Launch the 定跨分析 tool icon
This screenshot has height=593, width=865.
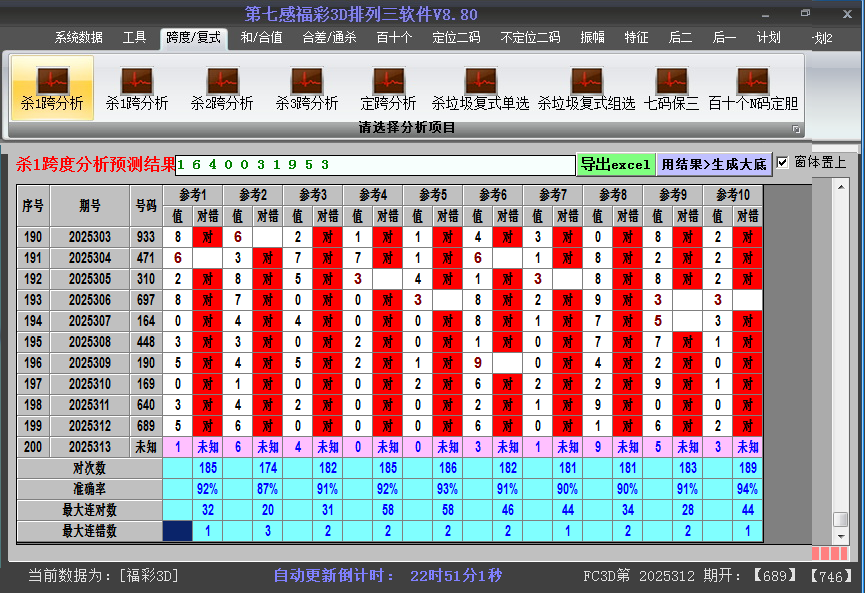click(x=388, y=88)
